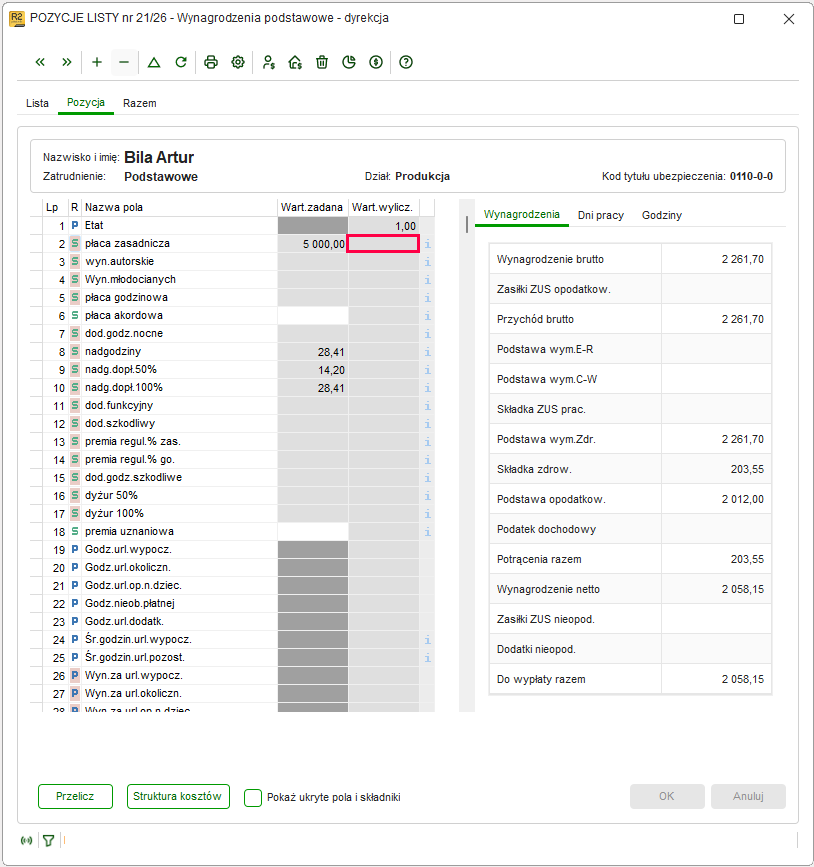Open the info icon for the nadgodziny row

coord(427,352)
